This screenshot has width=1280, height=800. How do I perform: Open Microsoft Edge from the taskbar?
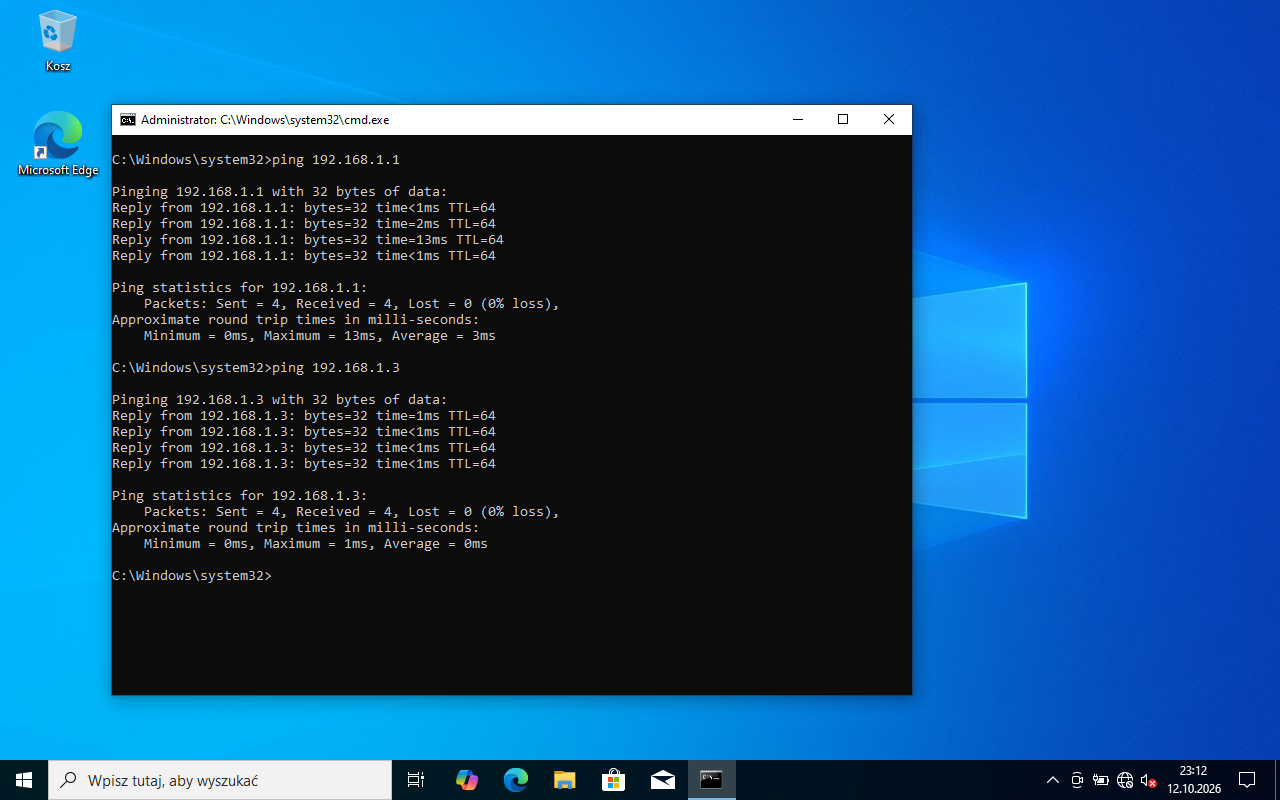pyautogui.click(x=515, y=780)
